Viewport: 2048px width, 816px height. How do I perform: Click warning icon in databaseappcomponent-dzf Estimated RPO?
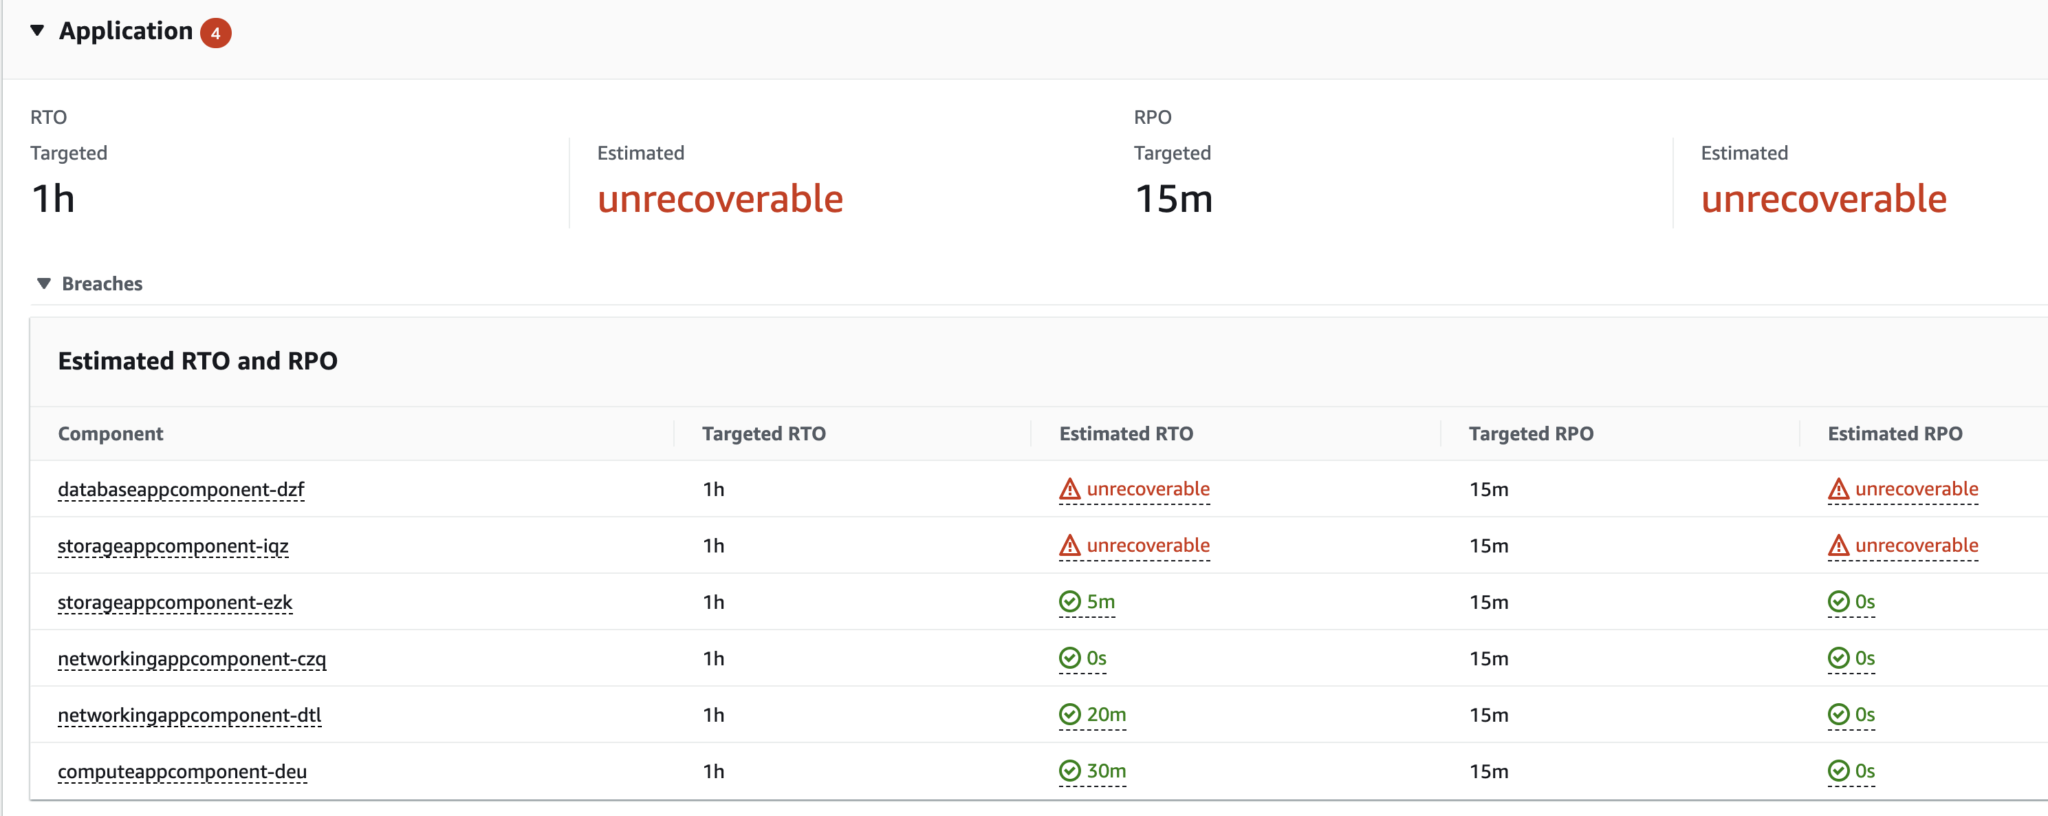click(1838, 489)
